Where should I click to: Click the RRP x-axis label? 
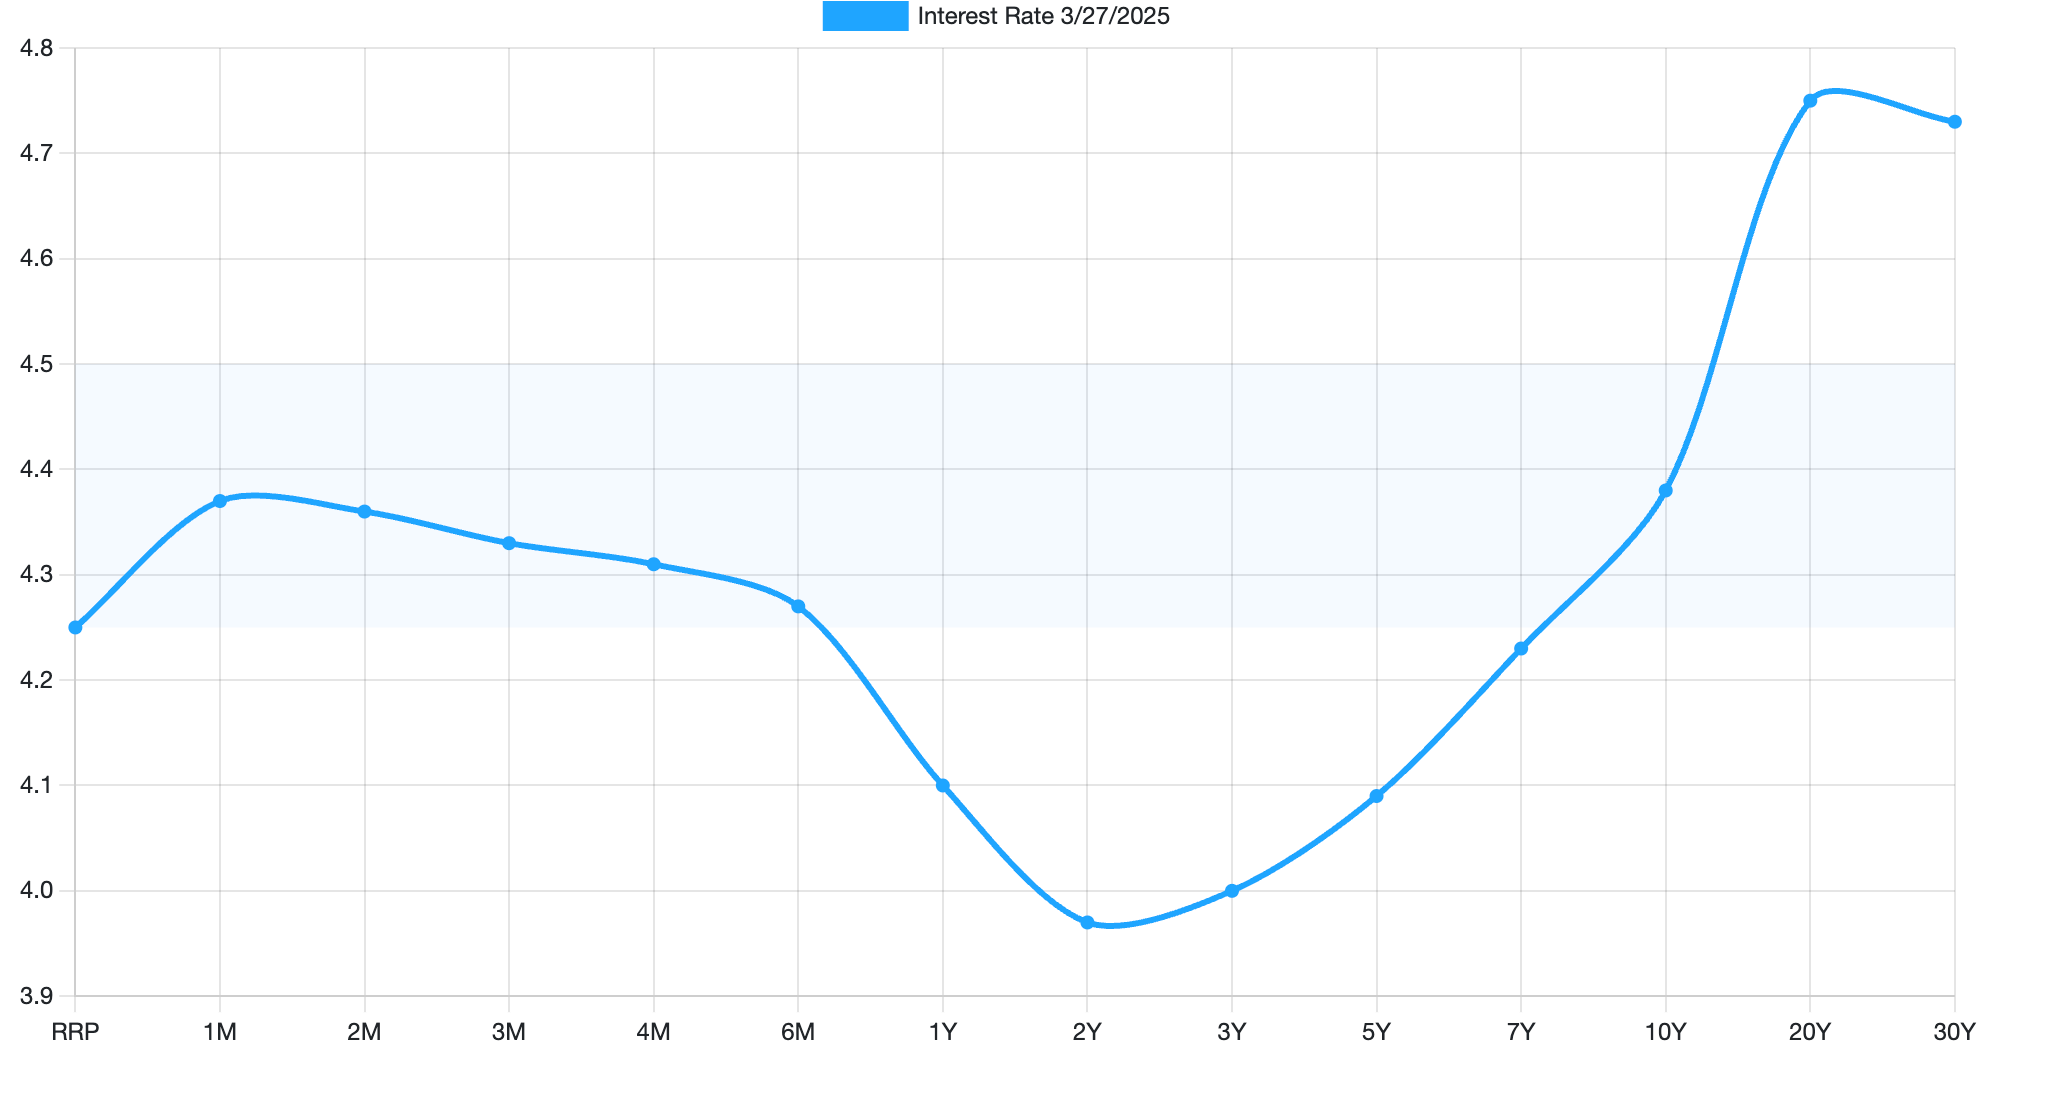tap(75, 1032)
